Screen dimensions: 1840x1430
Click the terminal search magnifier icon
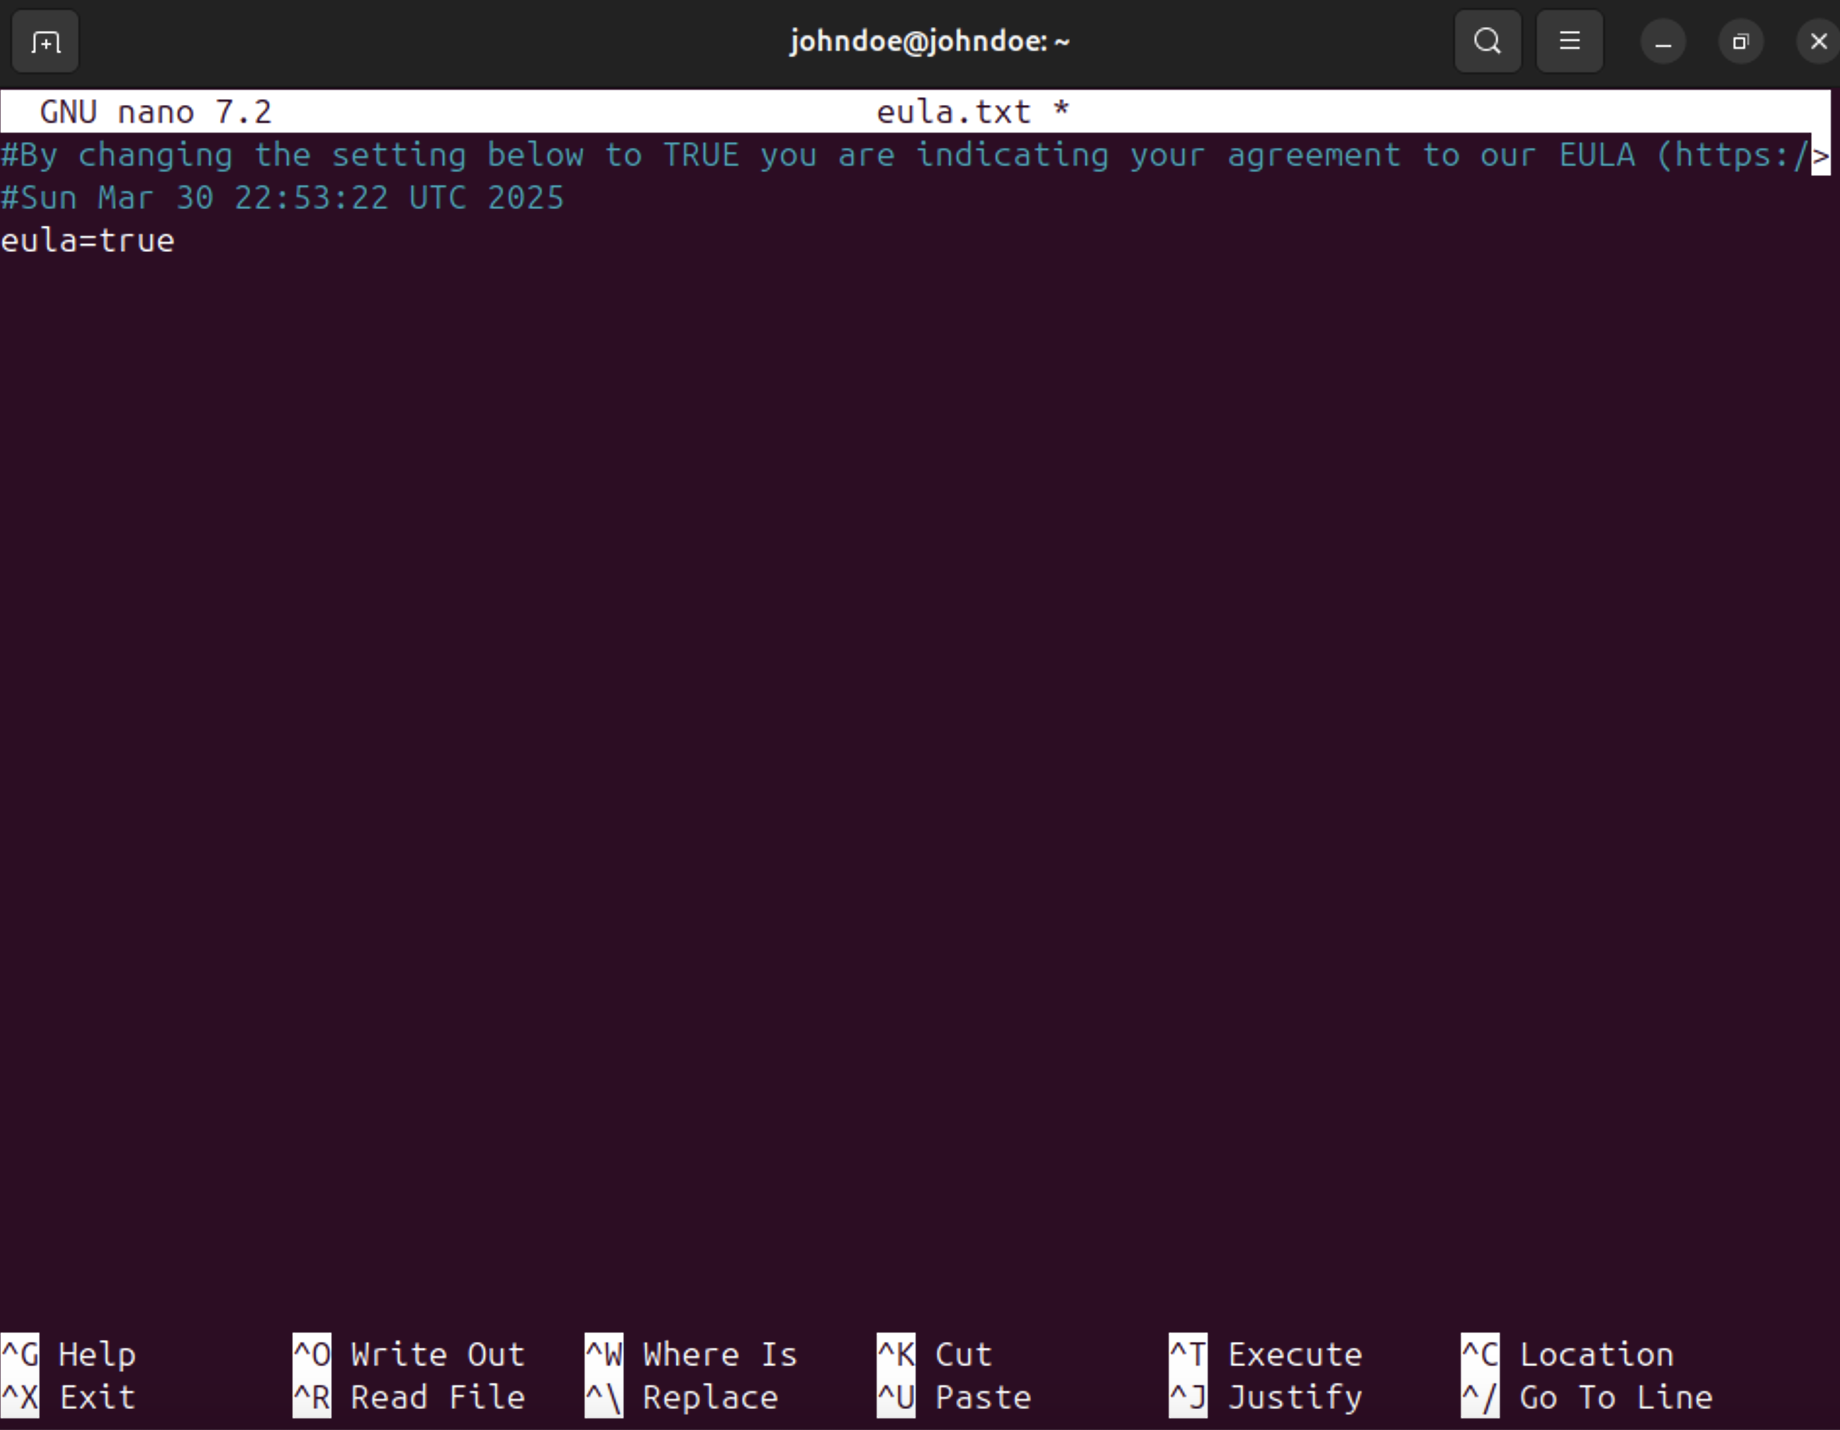[x=1487, y=42]
